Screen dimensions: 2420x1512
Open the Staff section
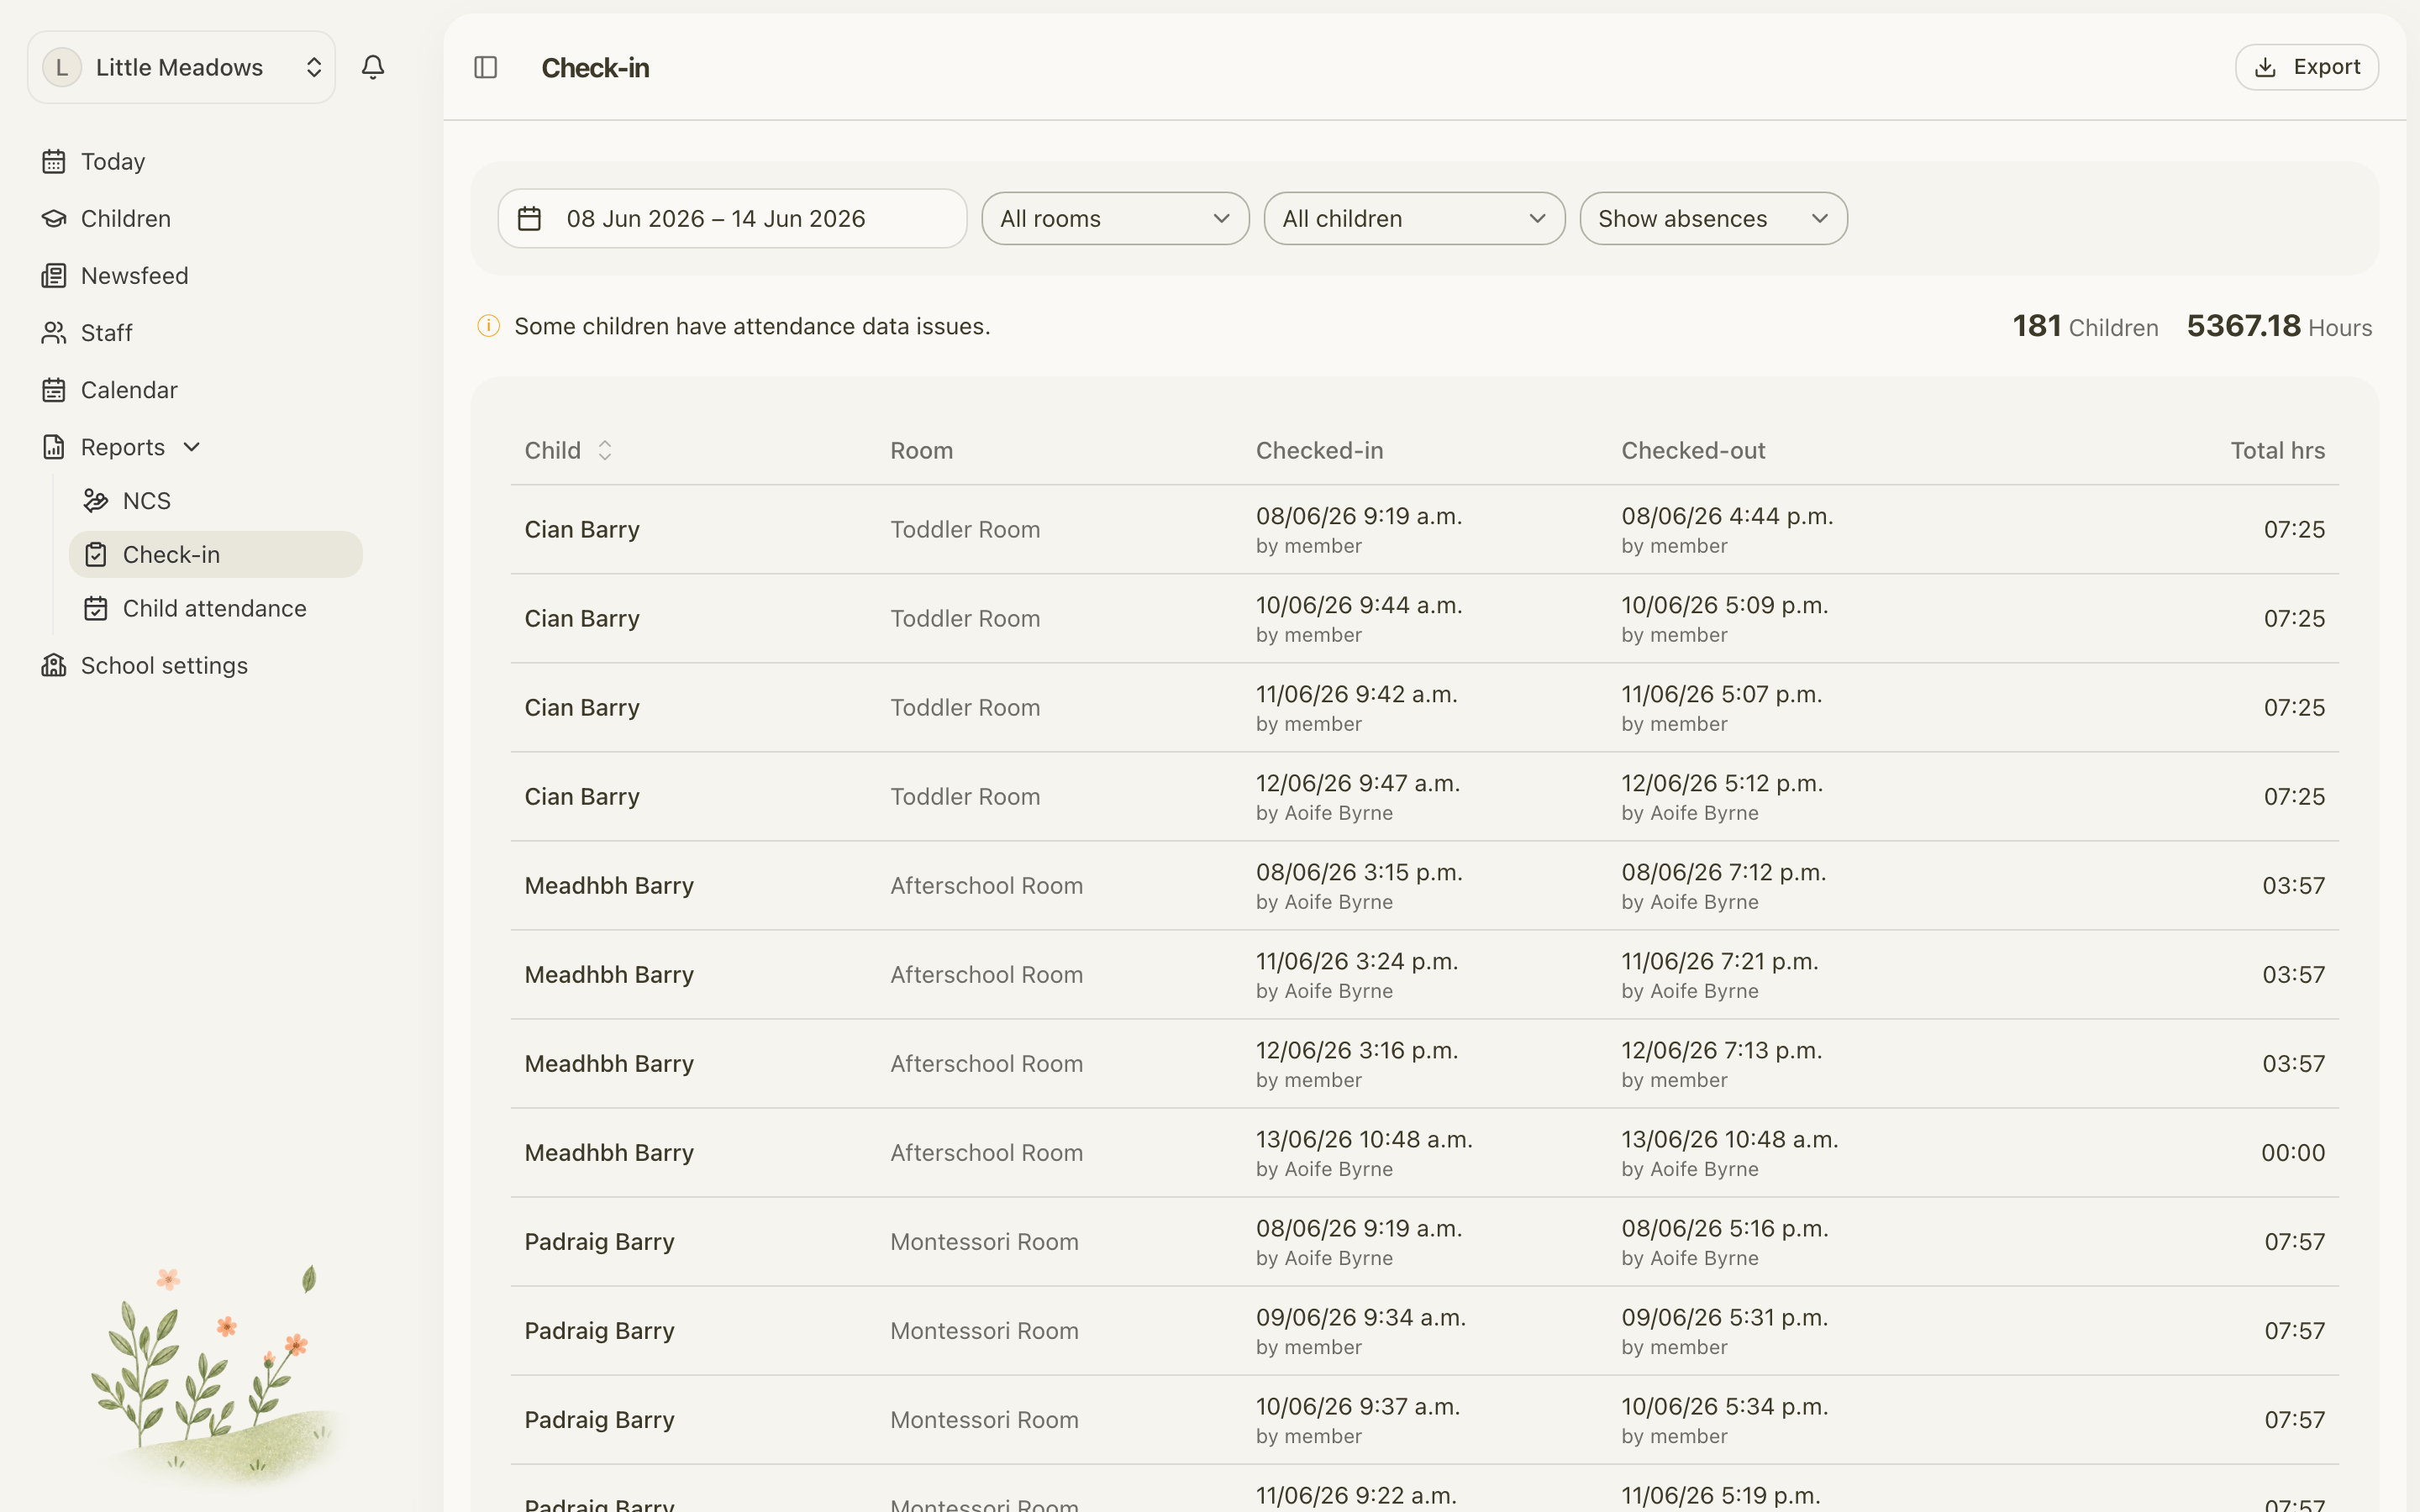point(106,332)
